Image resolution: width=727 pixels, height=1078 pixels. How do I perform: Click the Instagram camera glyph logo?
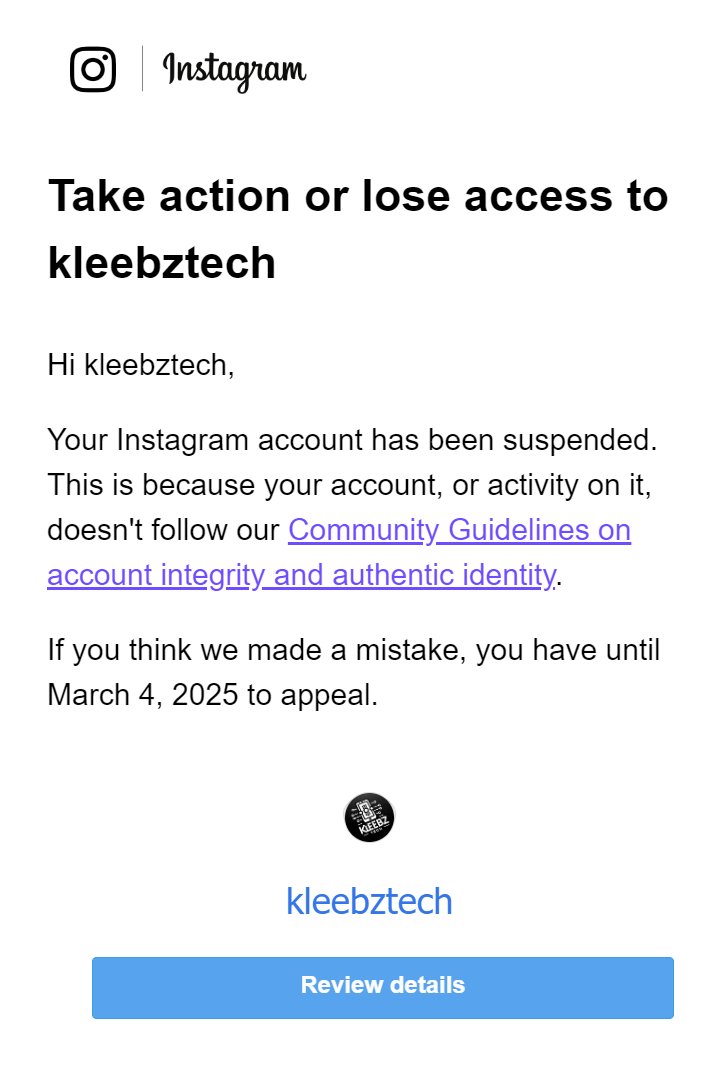(x=93, y=69)
